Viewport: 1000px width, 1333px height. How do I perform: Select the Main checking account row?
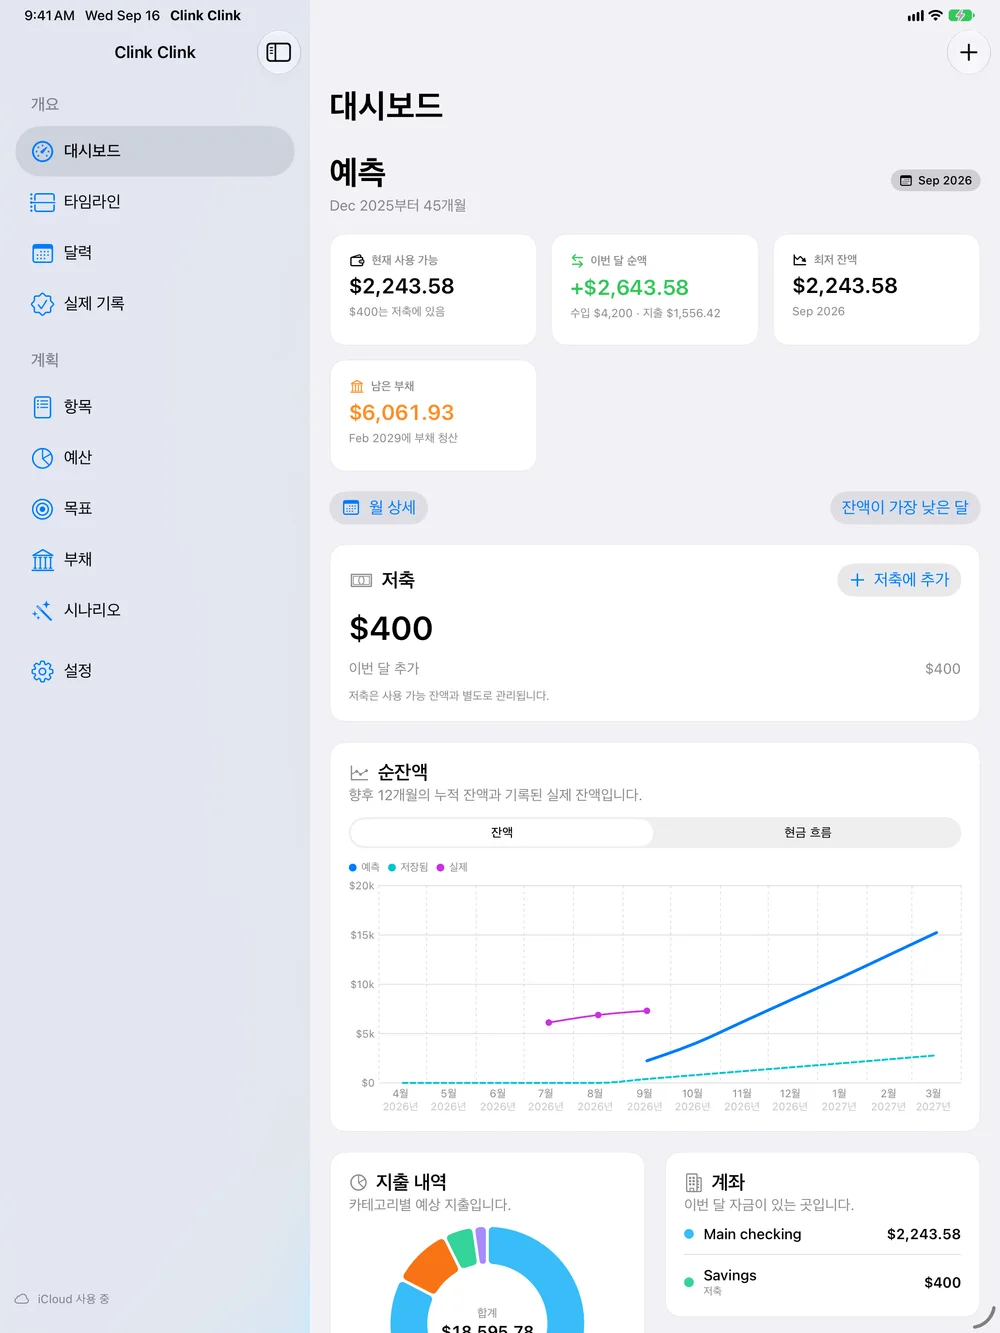[822, 1234]
